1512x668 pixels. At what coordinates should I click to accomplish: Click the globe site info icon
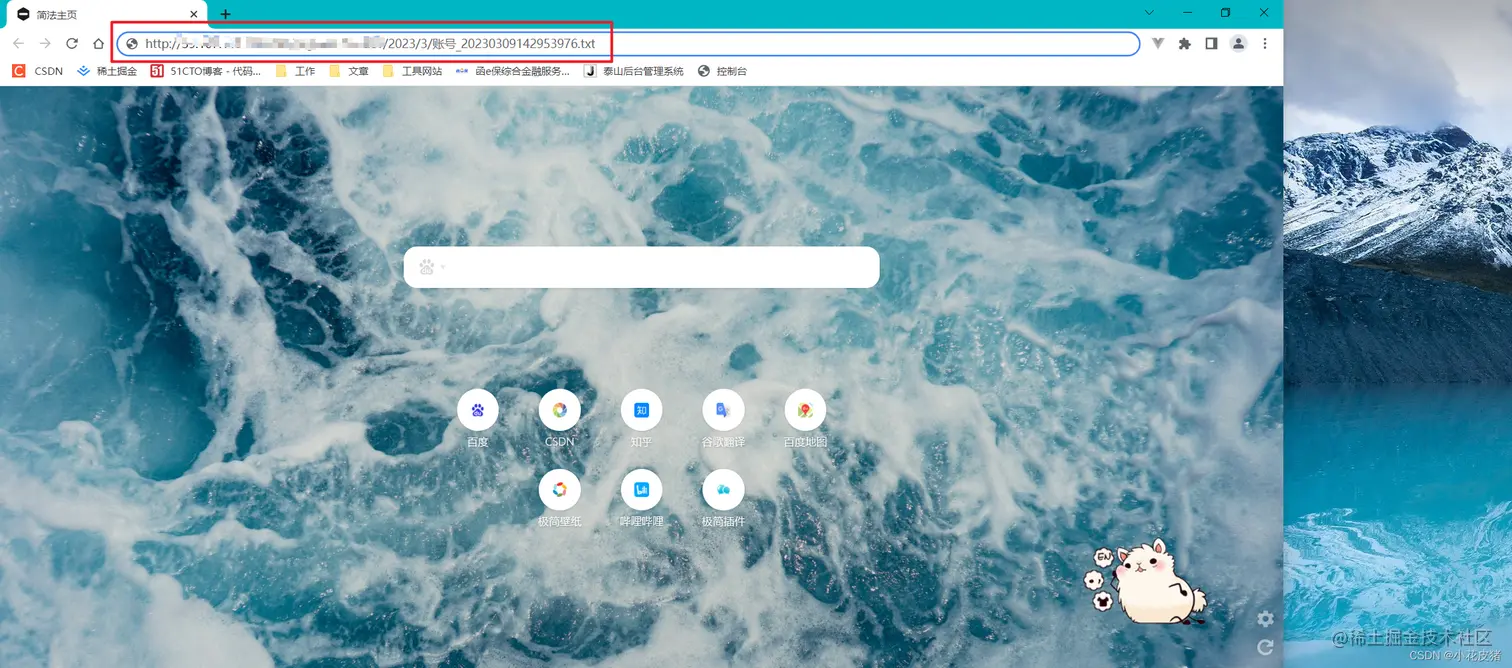[130, 44]
